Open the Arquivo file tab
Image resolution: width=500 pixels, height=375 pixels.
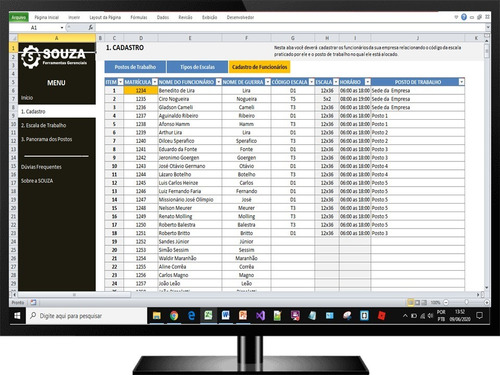(19, 17)
